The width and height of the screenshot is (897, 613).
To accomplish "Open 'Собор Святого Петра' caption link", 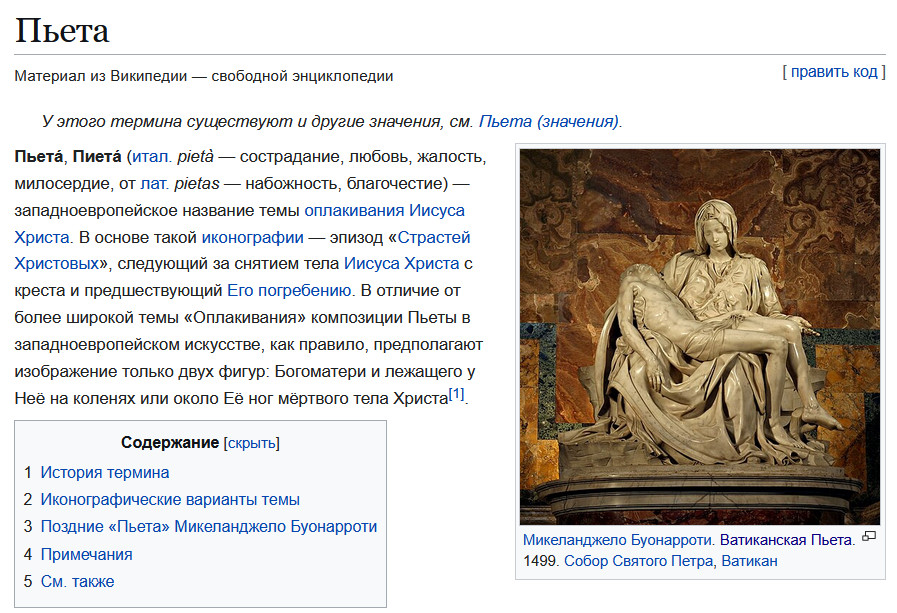I will point(638,561).
